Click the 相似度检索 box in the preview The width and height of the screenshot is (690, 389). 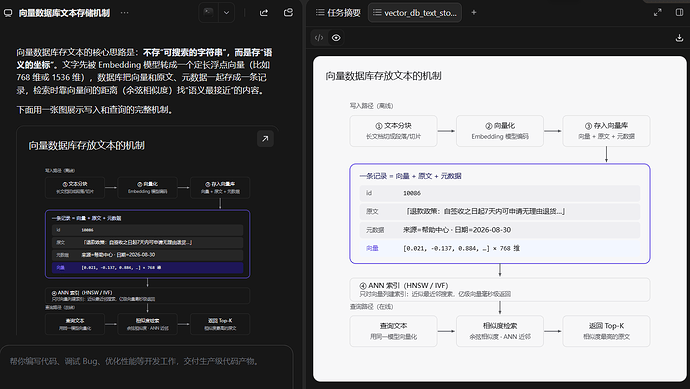coord(500,331)
